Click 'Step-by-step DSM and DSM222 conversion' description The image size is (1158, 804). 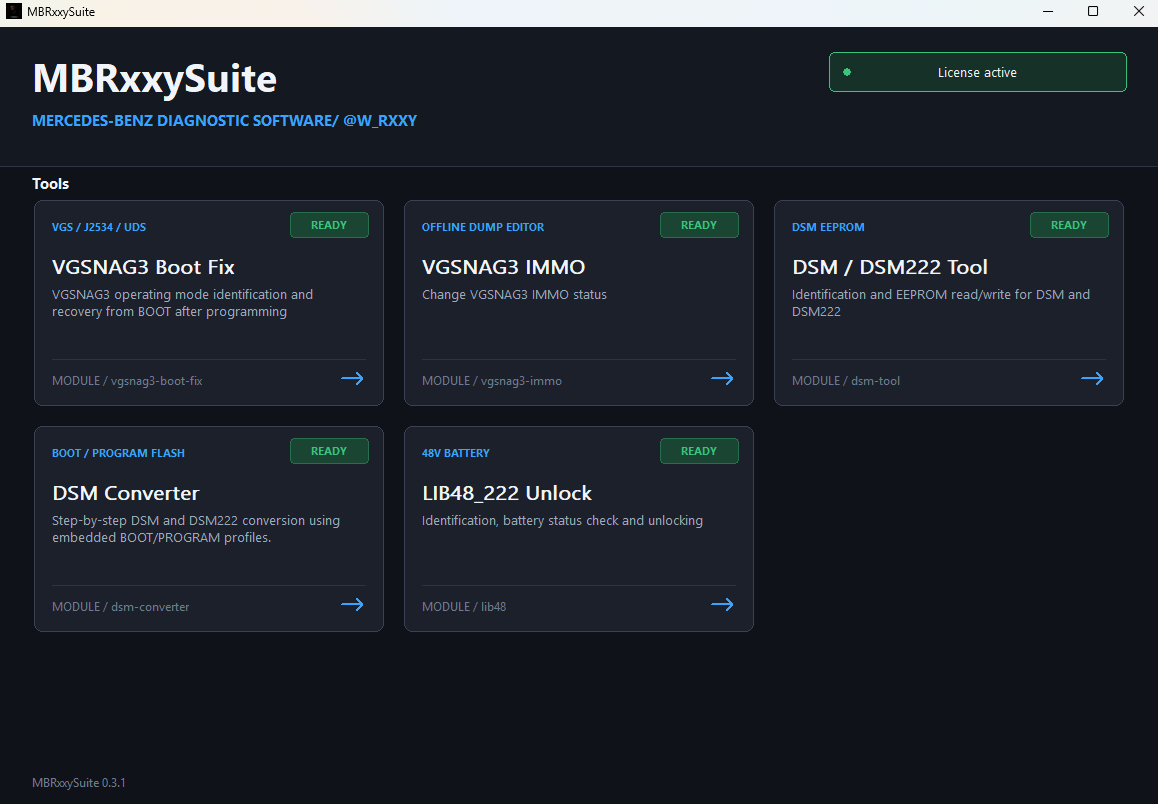coord(196,529)
